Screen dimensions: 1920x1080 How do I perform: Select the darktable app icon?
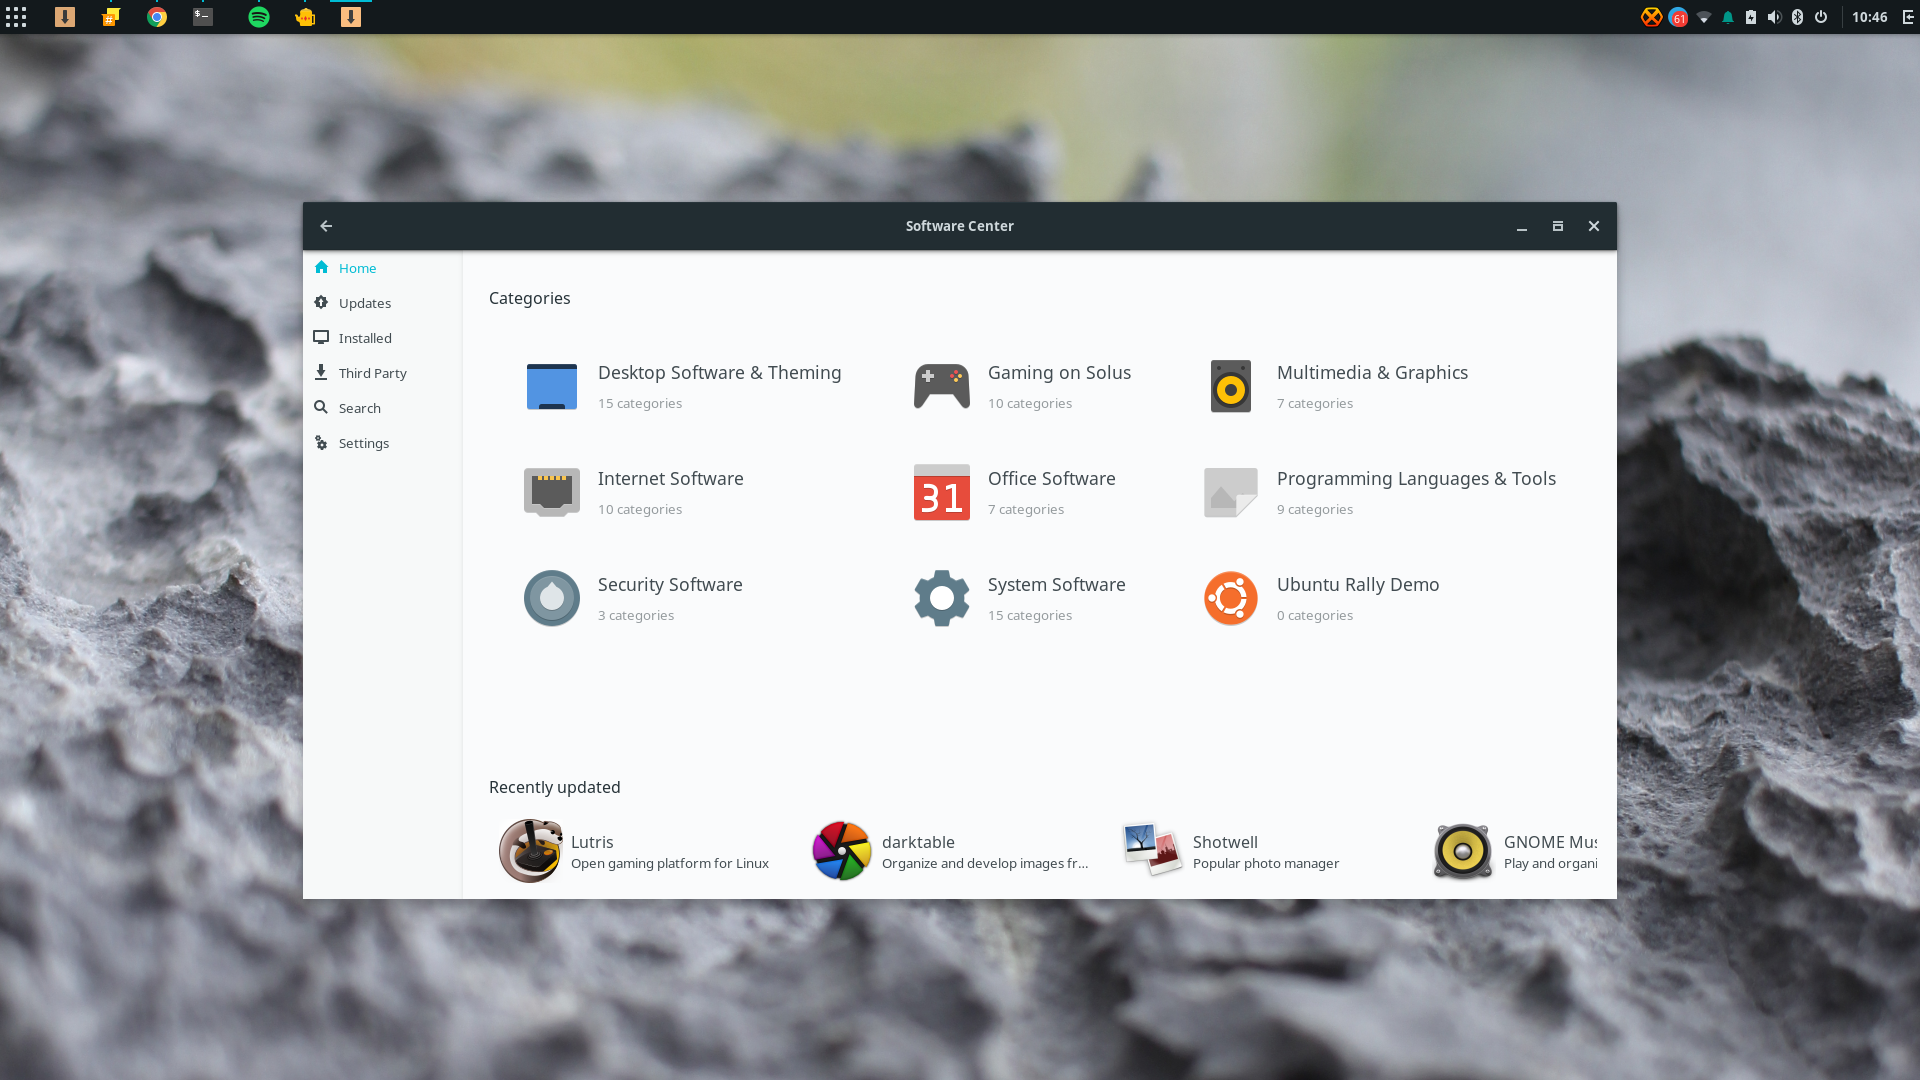[x=842, y=851]
